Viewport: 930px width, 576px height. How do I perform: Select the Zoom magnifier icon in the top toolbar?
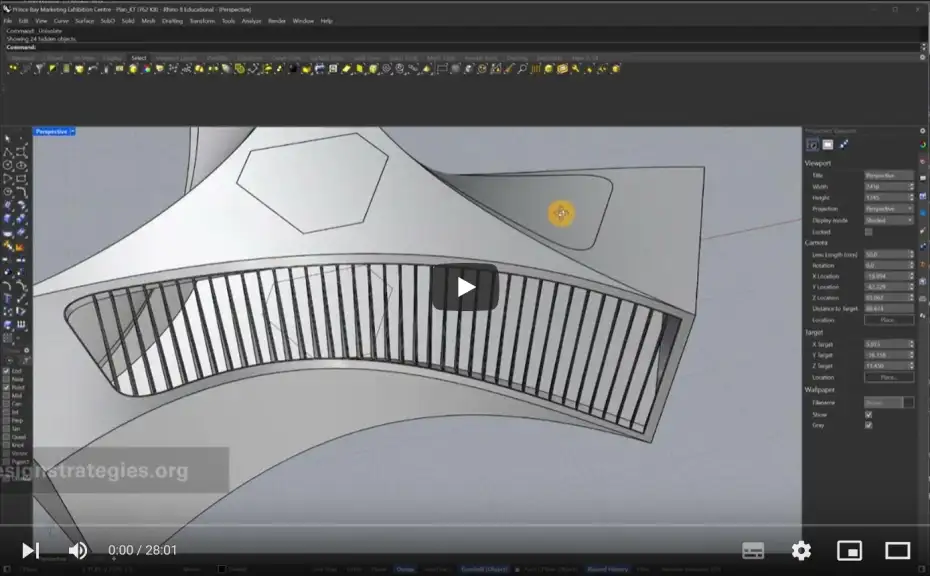pyautogui.click(x=522, y=69)
